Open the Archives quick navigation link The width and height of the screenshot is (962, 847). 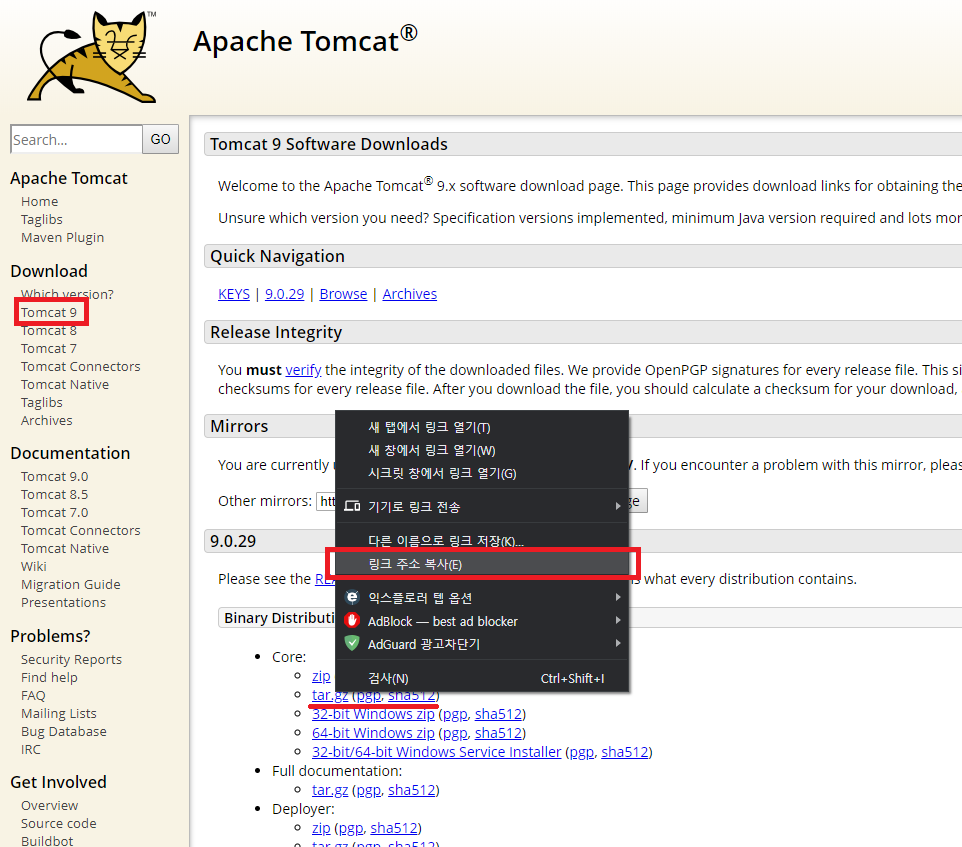(x=409, y=294)
